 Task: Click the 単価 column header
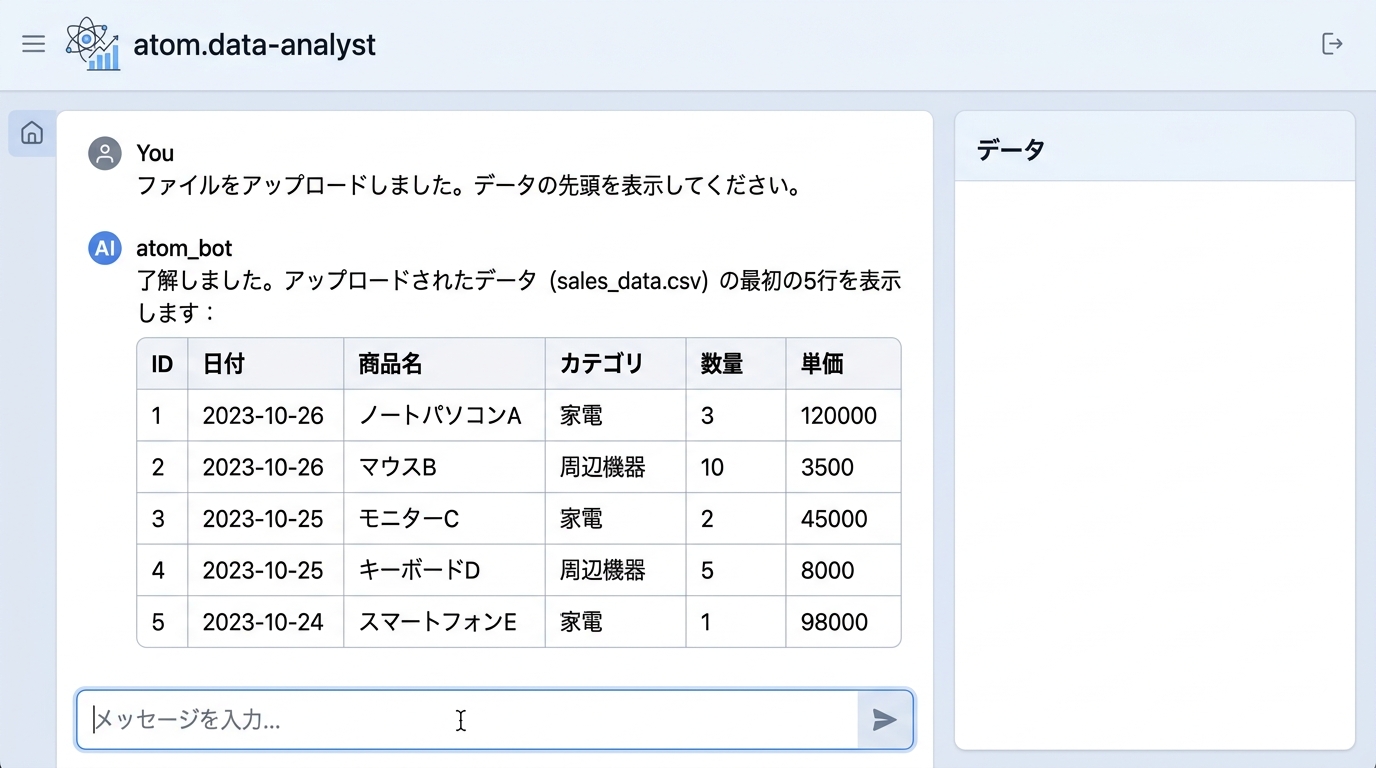[x=821, y=364]
